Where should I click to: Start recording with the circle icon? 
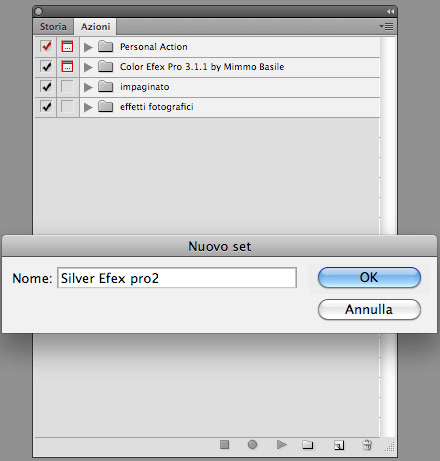[252, 444]
